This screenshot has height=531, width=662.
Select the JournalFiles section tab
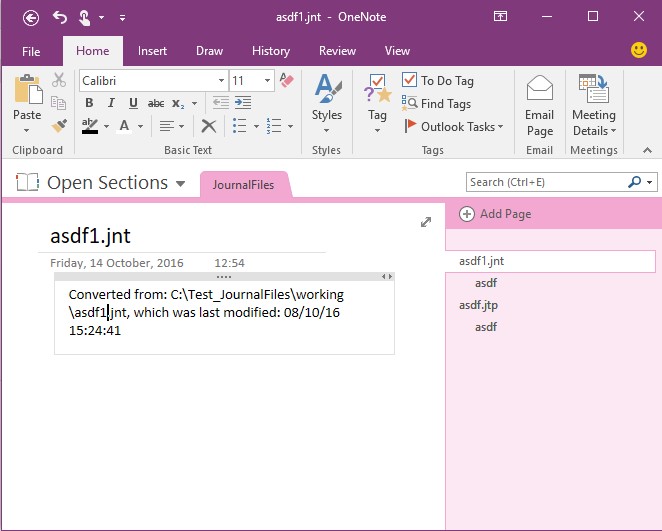pos(244,185)
